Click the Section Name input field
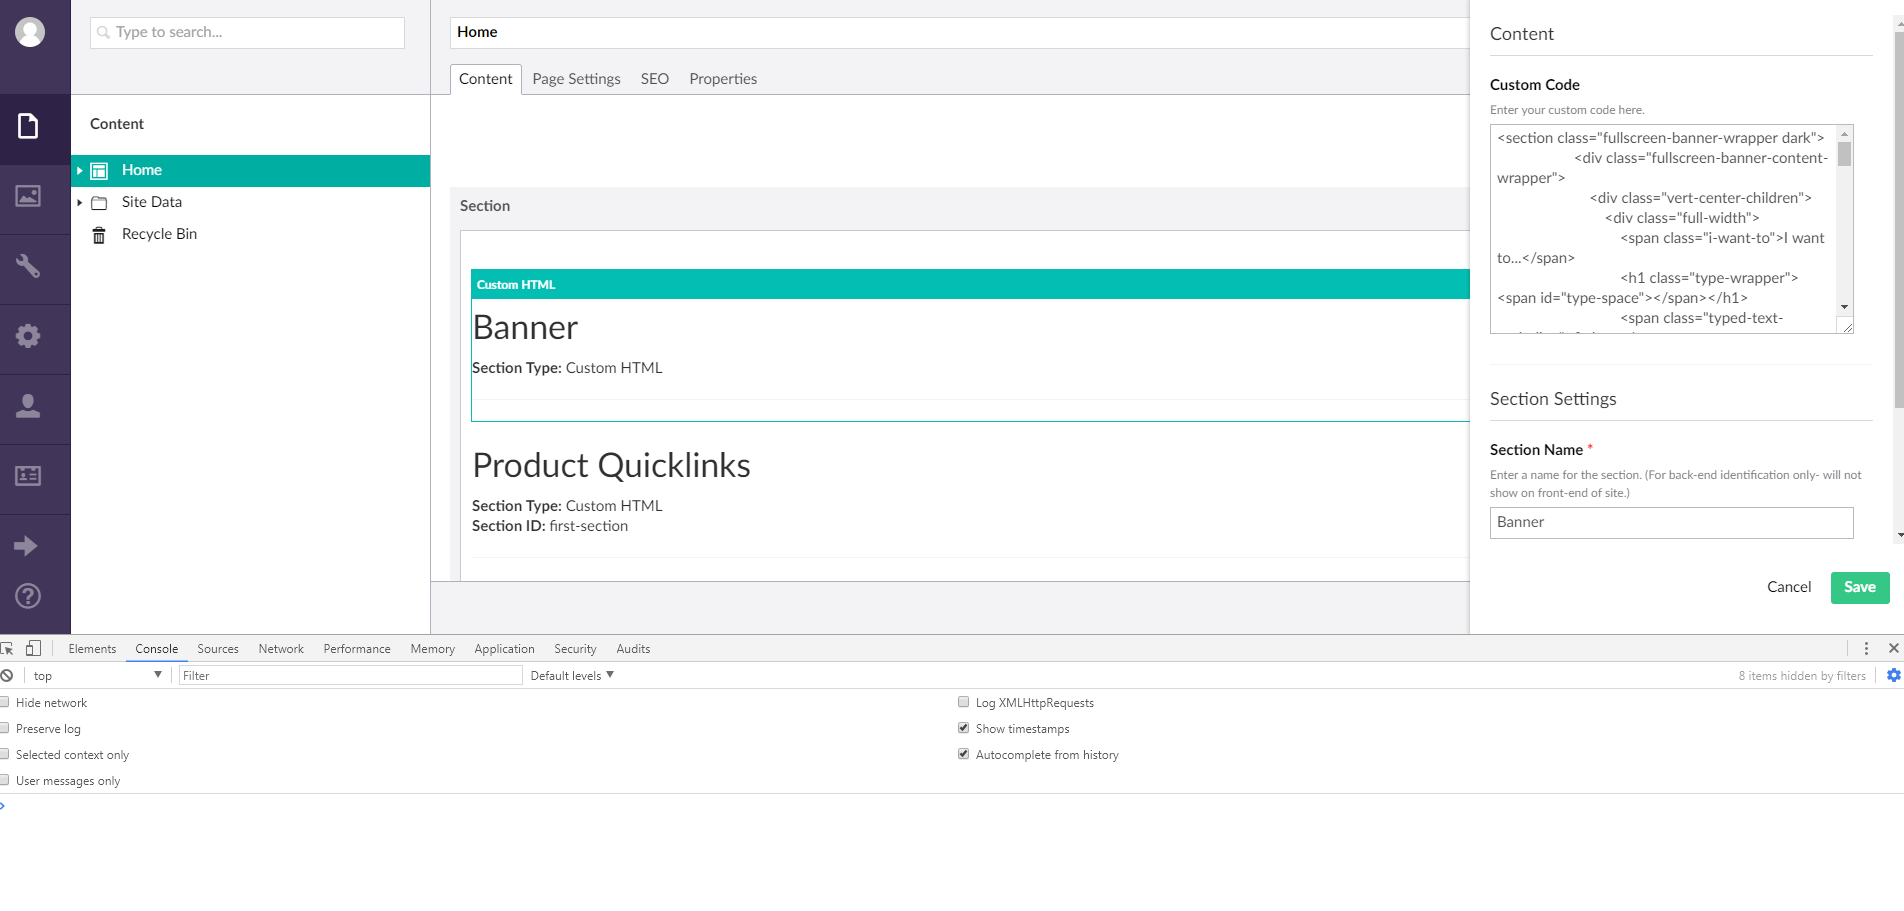The width and height of the screenshot is (1904, 911). tap(1671, 523)
